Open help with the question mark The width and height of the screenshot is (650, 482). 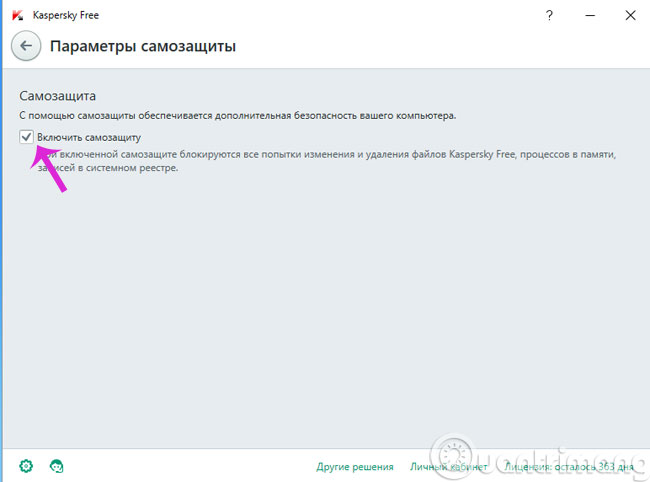pos(549,15)
